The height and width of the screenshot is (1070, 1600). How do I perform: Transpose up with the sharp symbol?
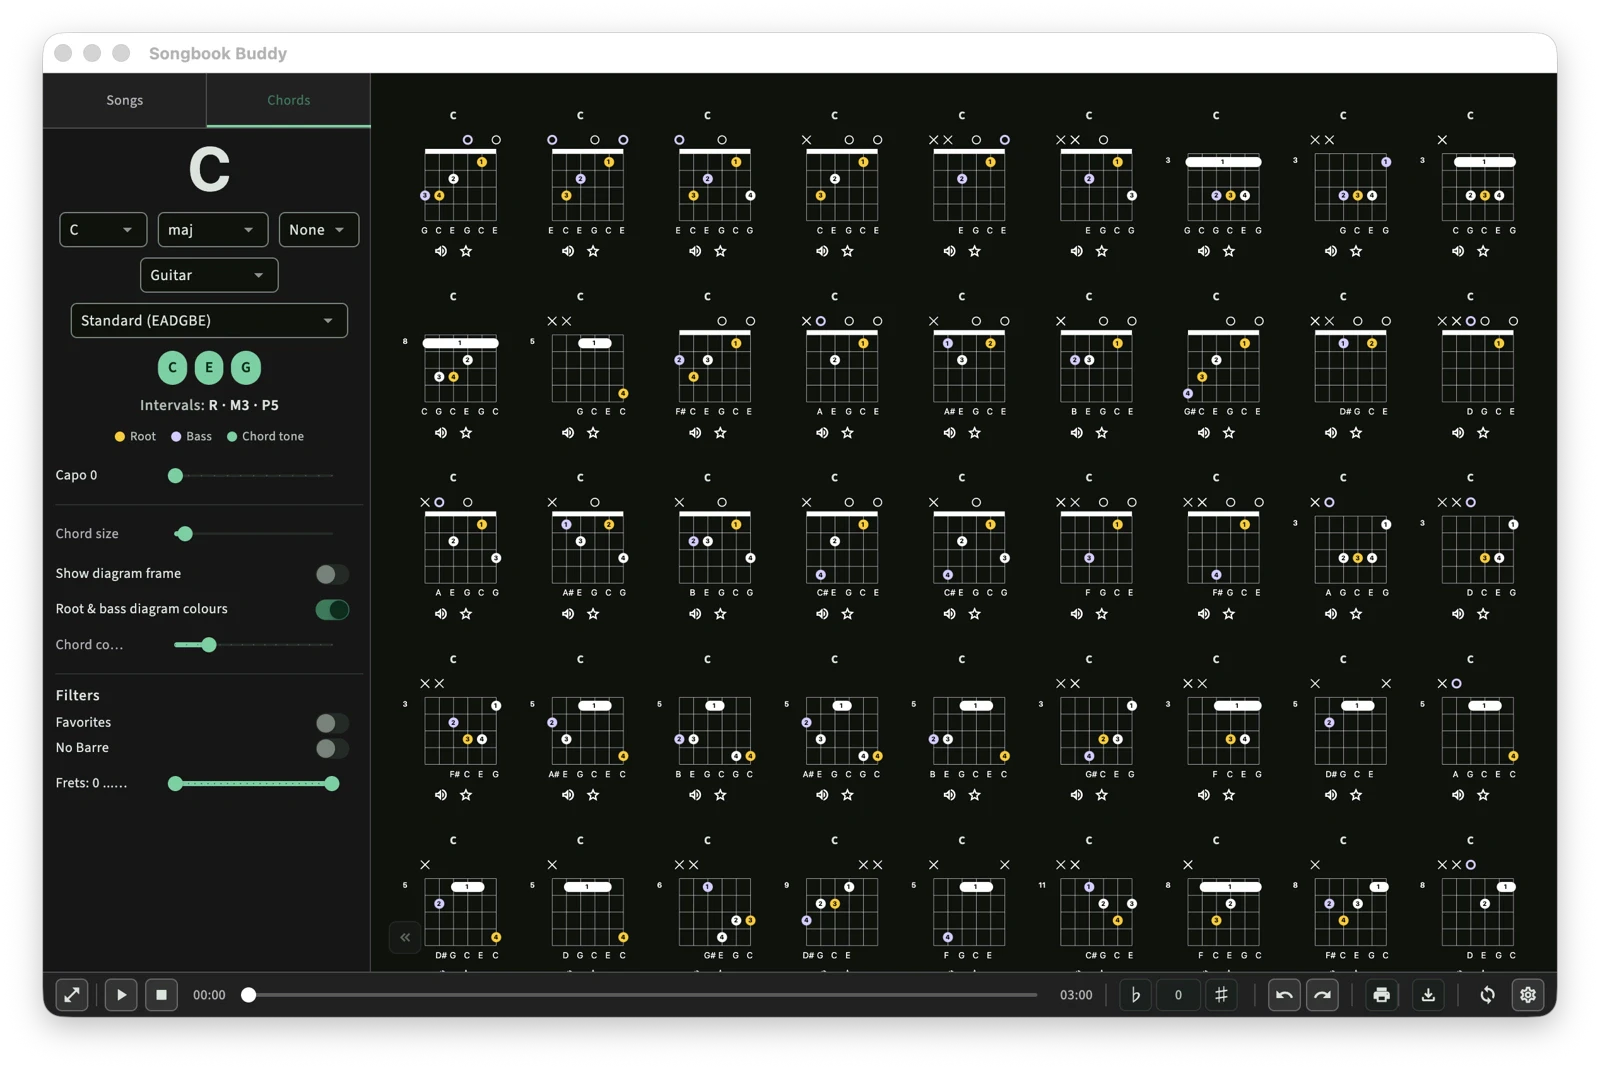coord(1221,995)
